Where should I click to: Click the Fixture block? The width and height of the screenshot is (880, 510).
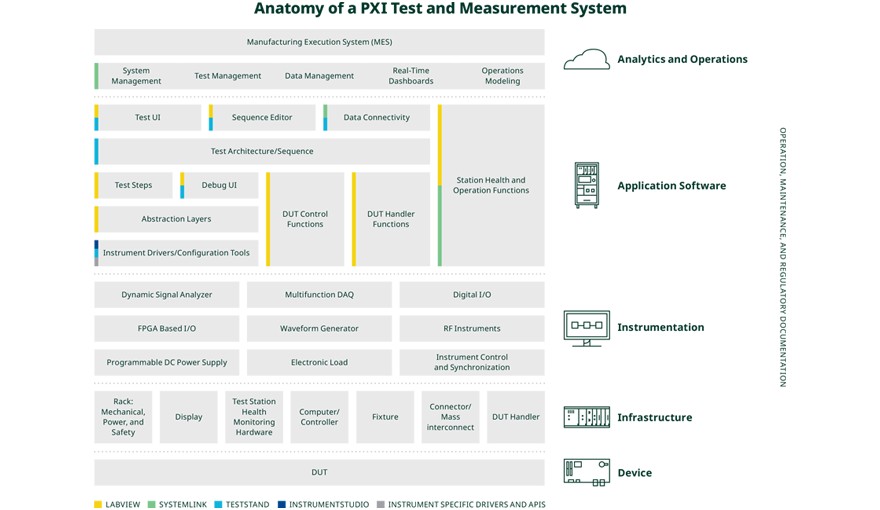coord(385,417)
